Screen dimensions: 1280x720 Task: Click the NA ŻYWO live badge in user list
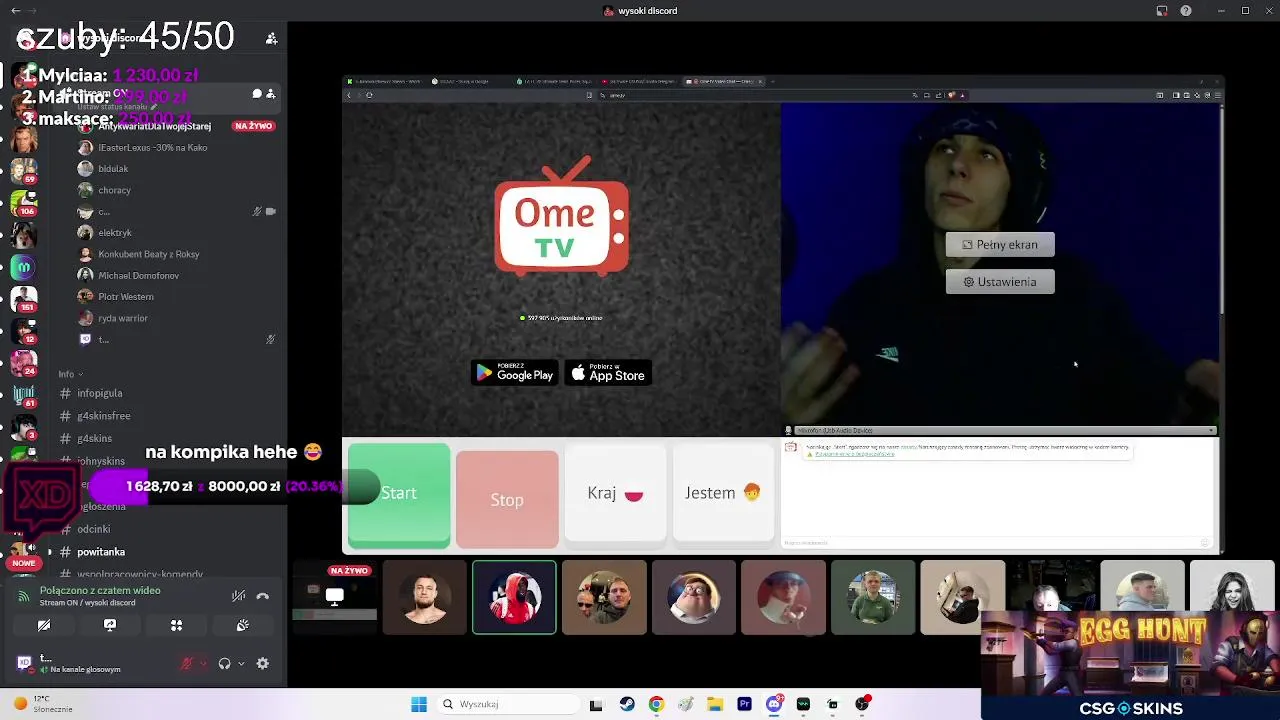(254, 126)
